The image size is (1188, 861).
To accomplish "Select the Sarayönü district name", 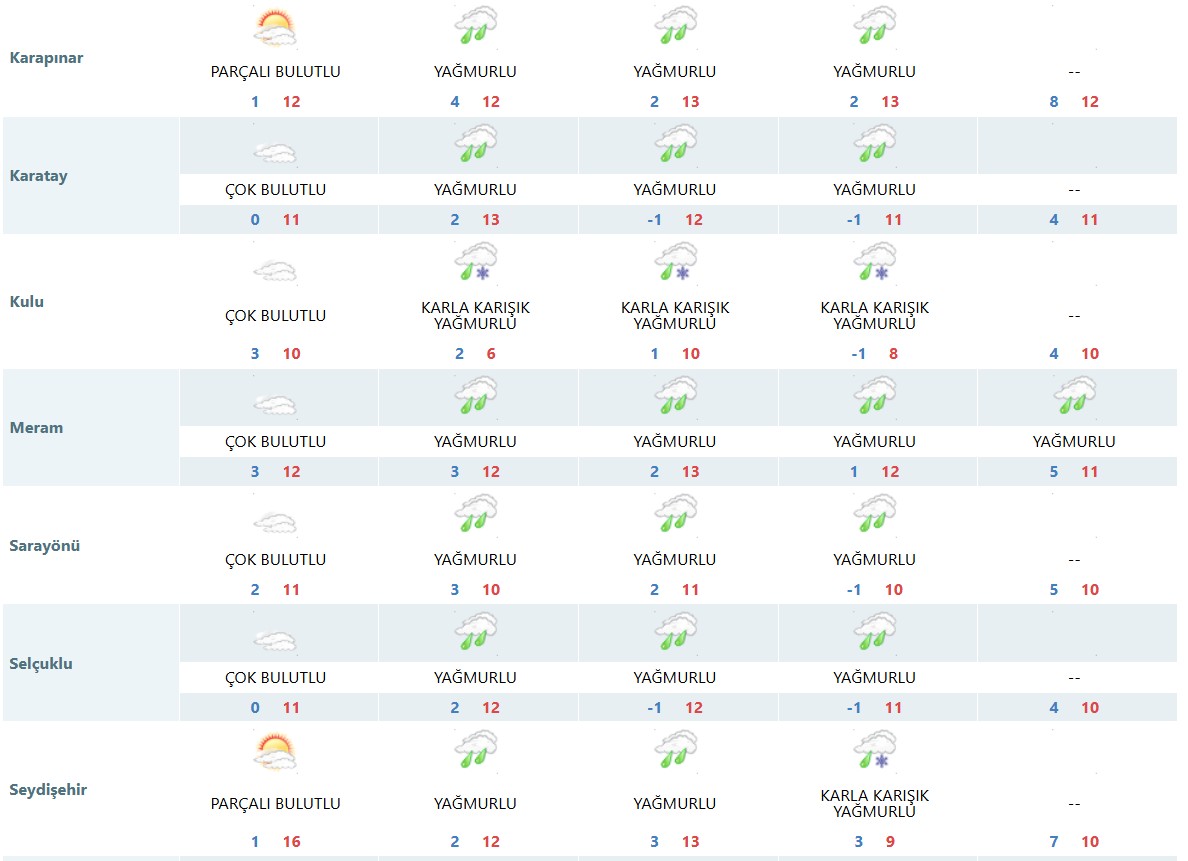I will 44,546.
